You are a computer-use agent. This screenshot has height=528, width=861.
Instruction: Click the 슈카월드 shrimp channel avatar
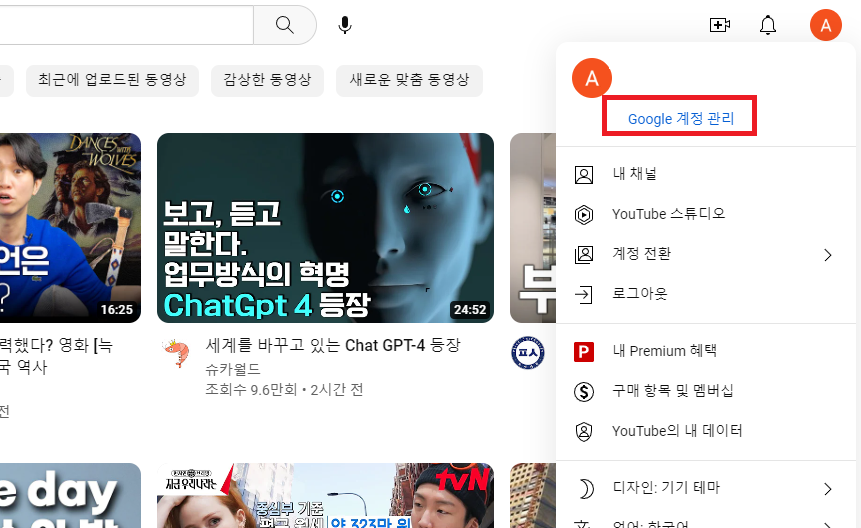tap(176, 353)
